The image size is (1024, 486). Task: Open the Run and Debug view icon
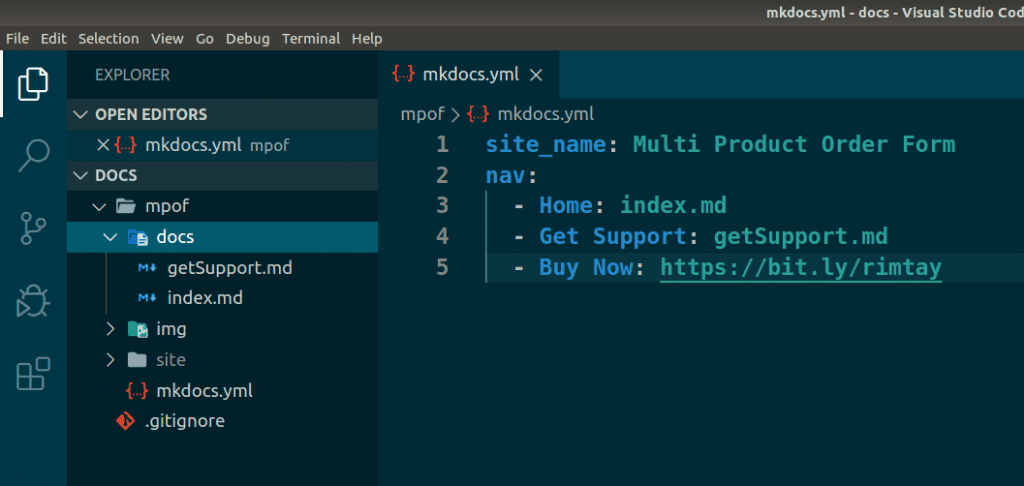tap(33, 302)
